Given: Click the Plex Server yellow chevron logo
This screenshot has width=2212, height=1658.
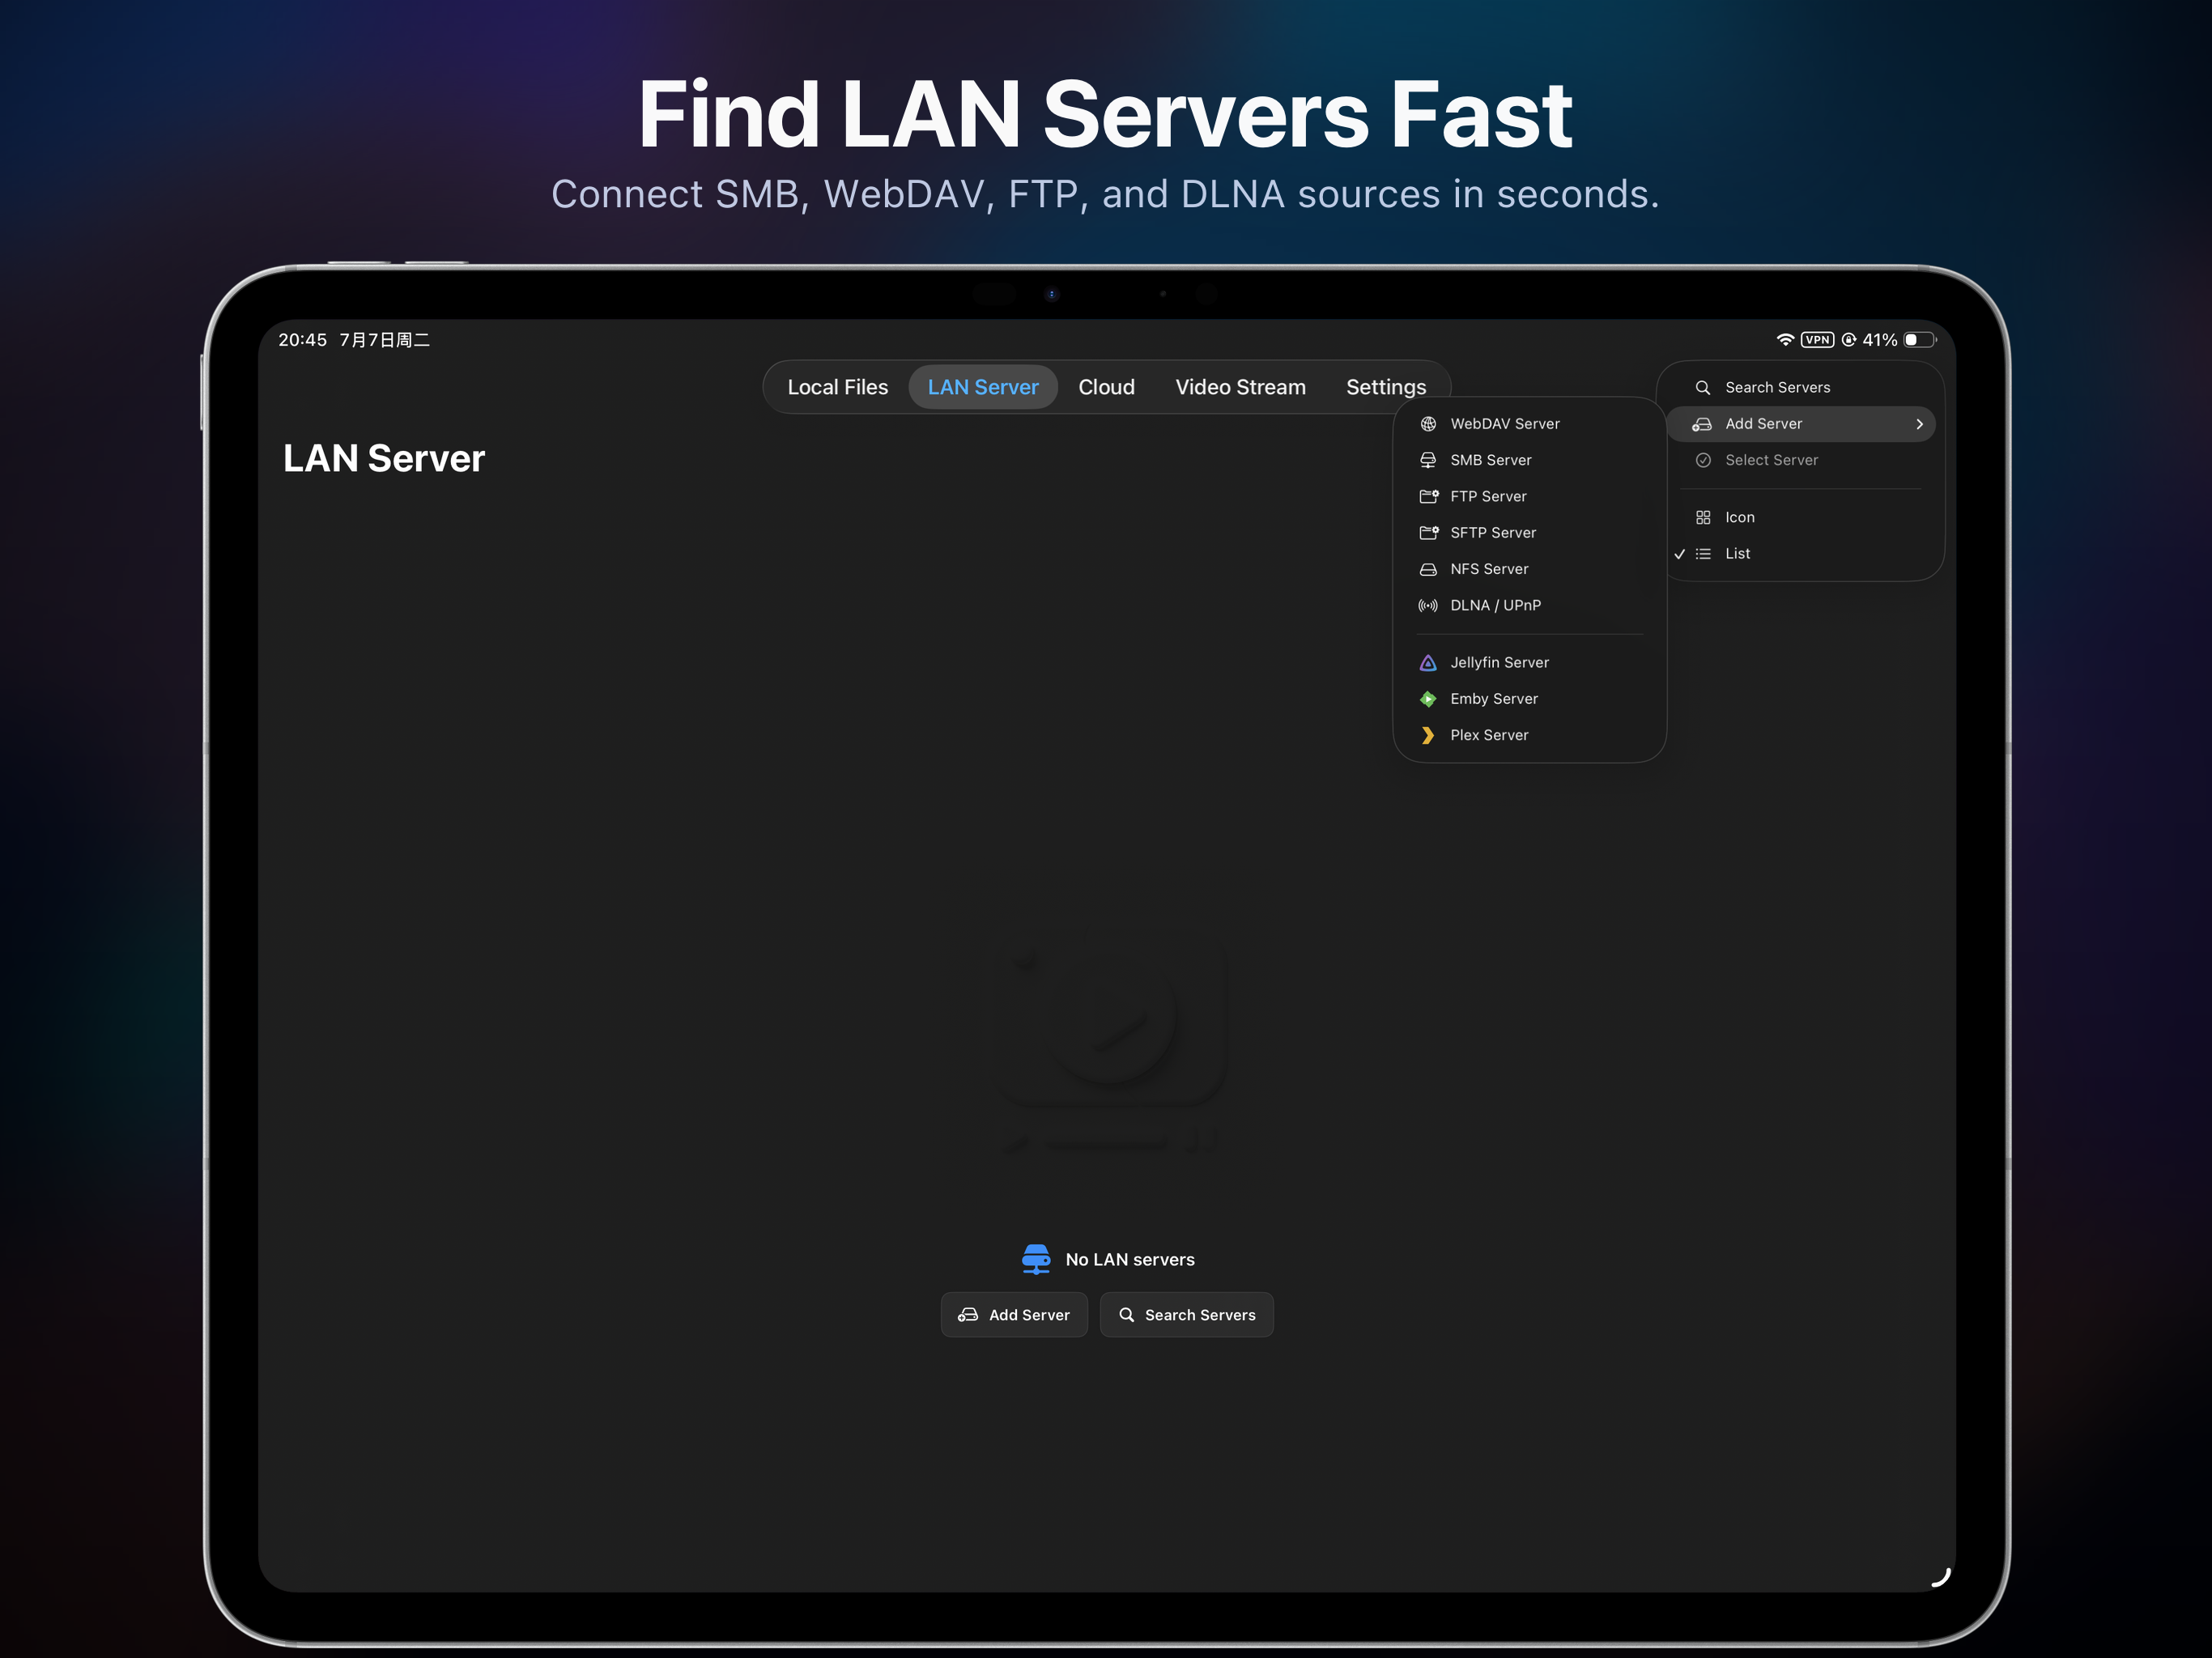Looking at the screenshot, I should (1428, 735).
